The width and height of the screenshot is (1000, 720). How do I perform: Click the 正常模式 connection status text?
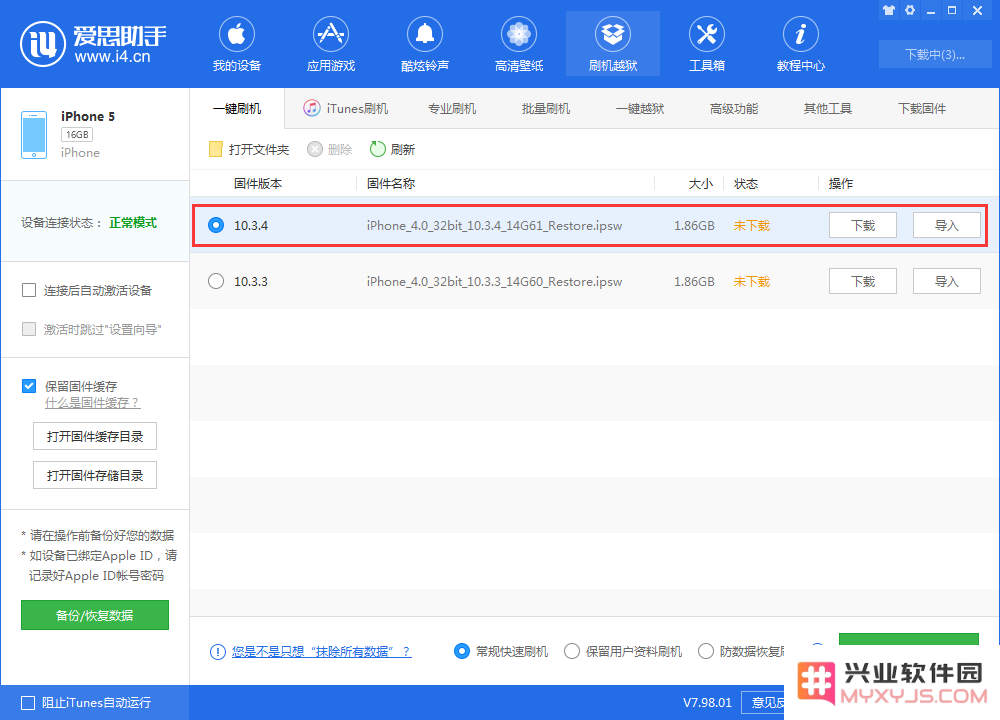[x=133, y=223]
